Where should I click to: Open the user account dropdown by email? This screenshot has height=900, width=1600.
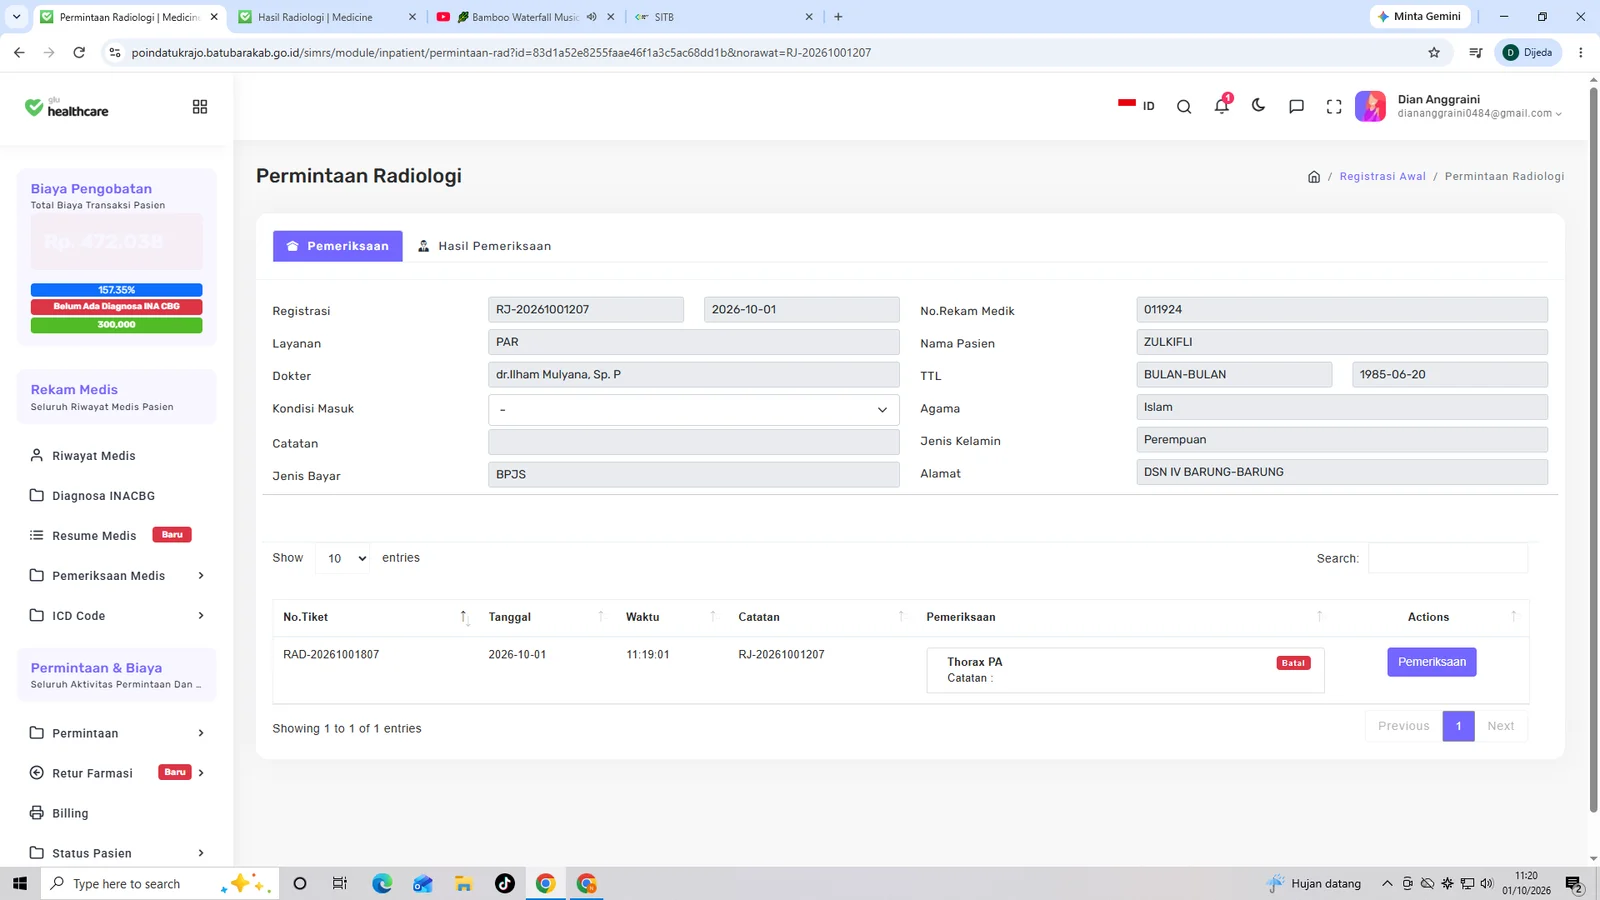(1479, 114)
